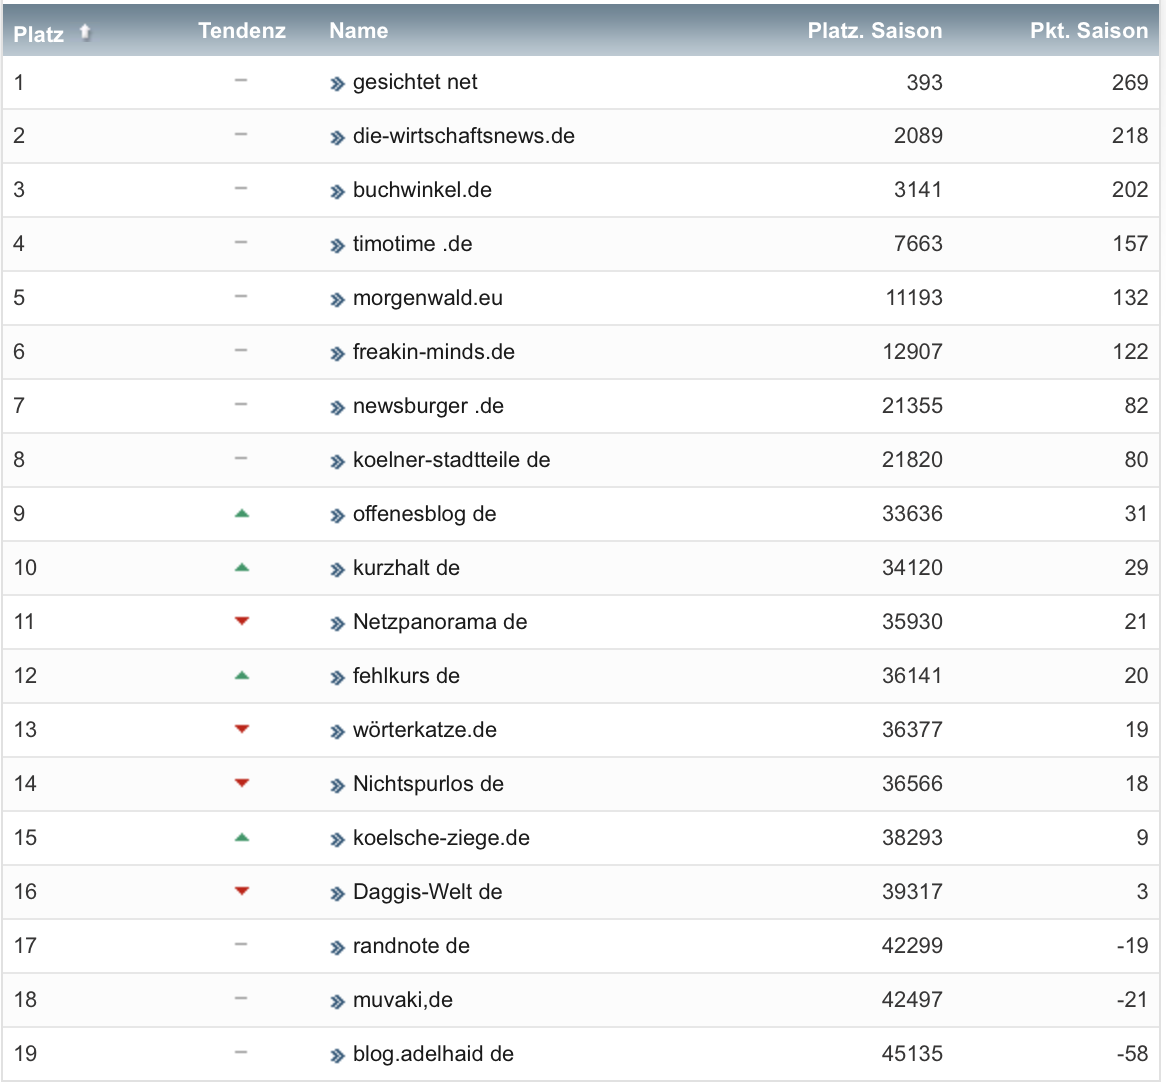Click green up-trend arrow for offenesblog de

242,513
